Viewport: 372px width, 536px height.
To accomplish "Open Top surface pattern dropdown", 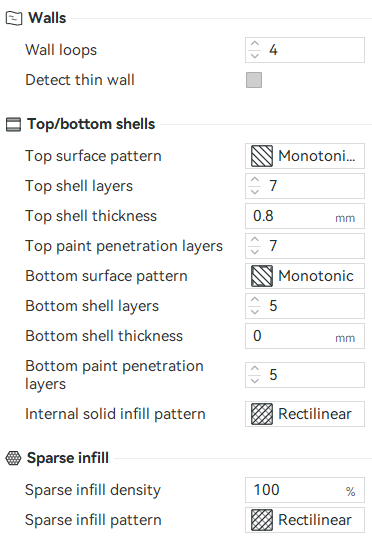I will tap(305, 156).
